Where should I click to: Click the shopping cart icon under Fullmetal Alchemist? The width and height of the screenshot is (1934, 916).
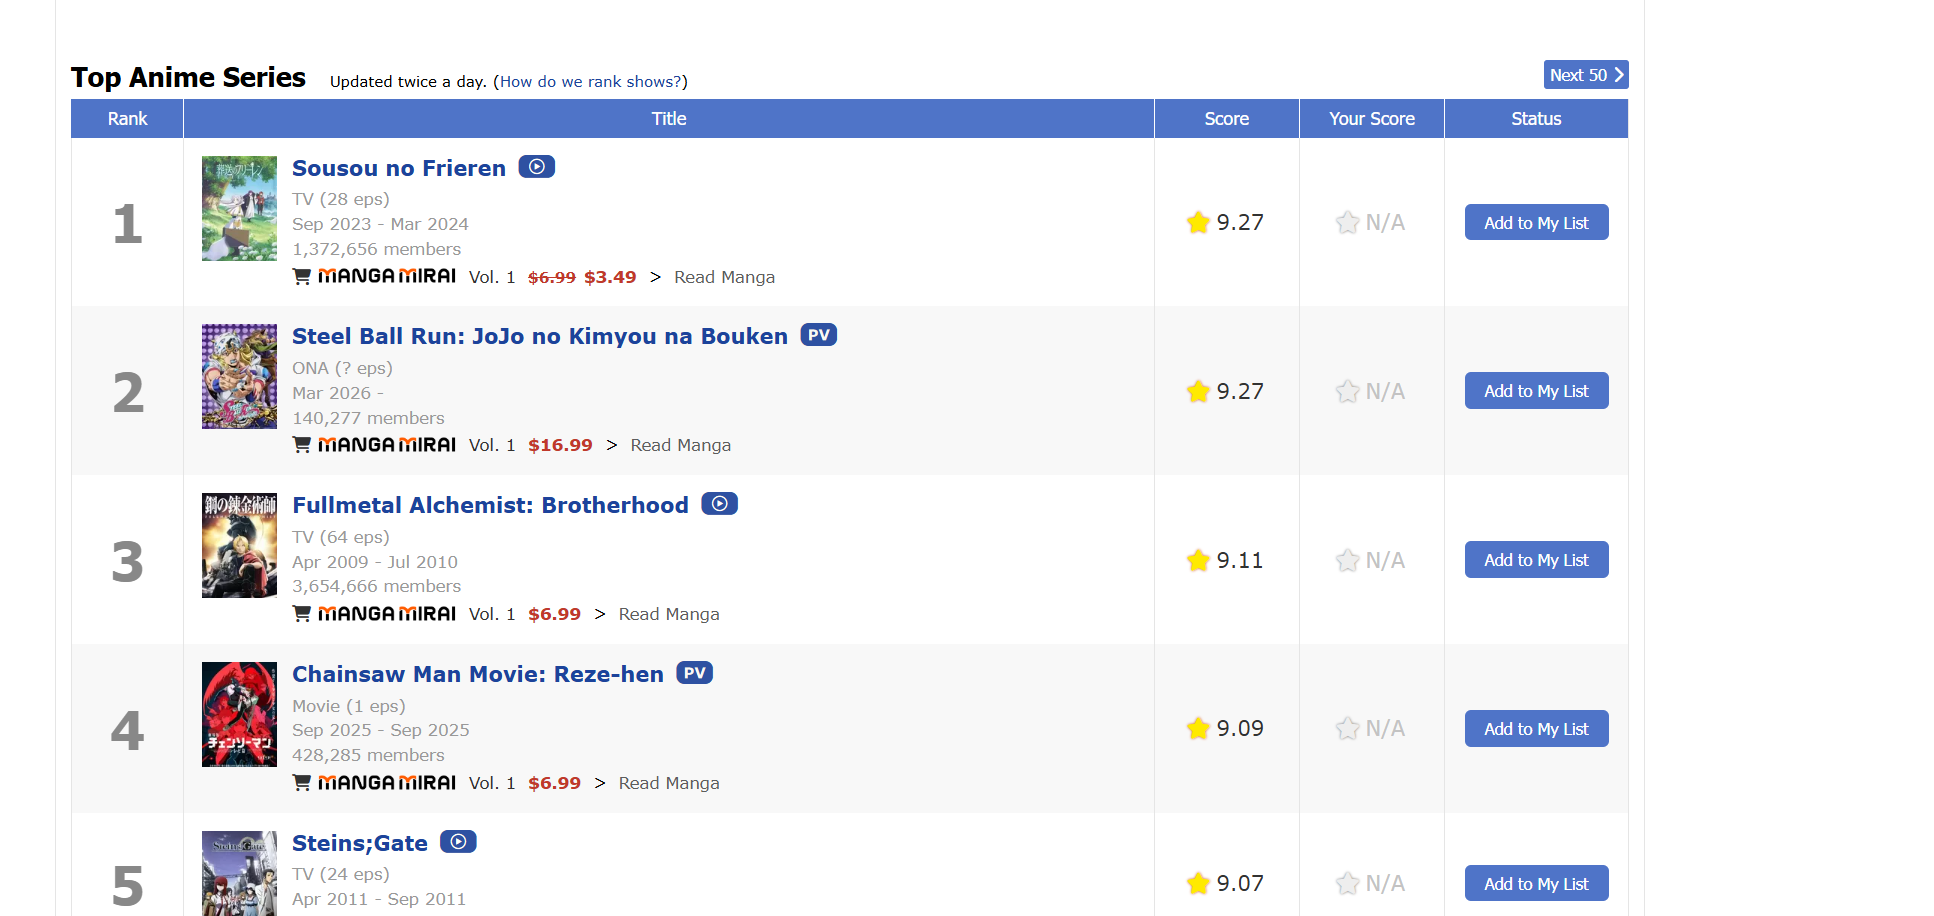tap(301, 614)
